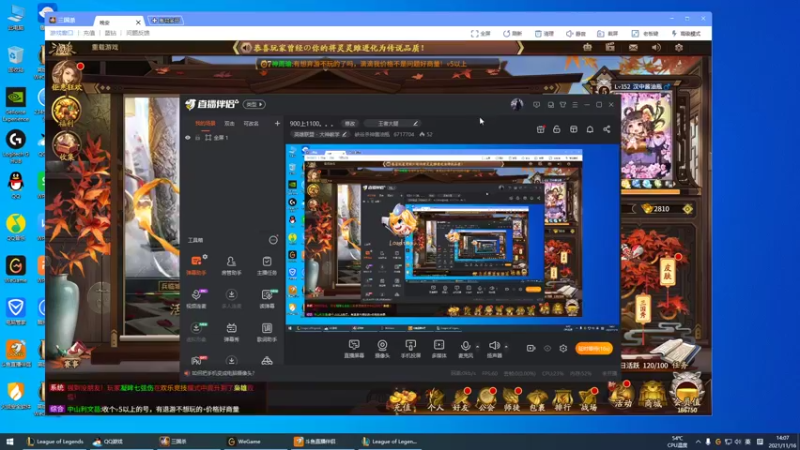Open 活动 events icon at game bottom
This screenshot has width=800, height=450.
tap(622, 395)
